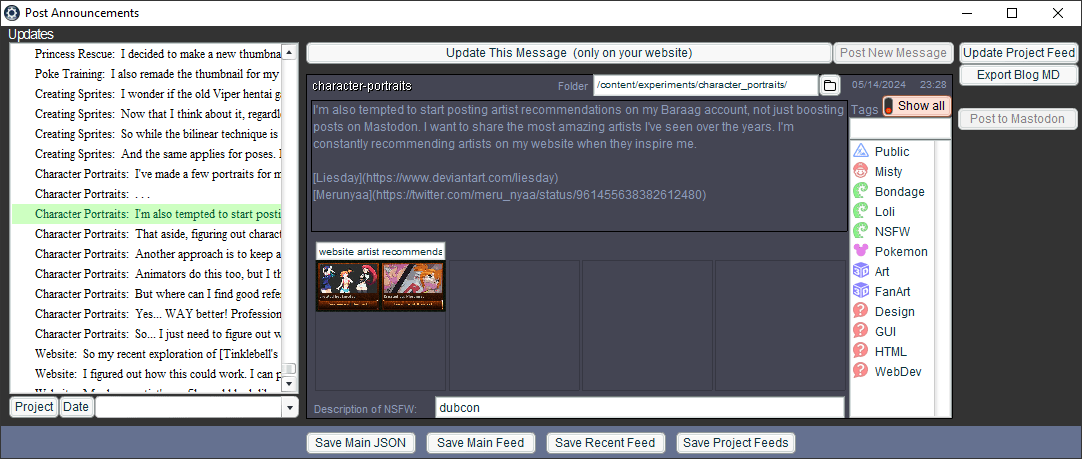The image size is (1082, 459).
Task: Click the folder browse icon
Action: coord(830,85)
